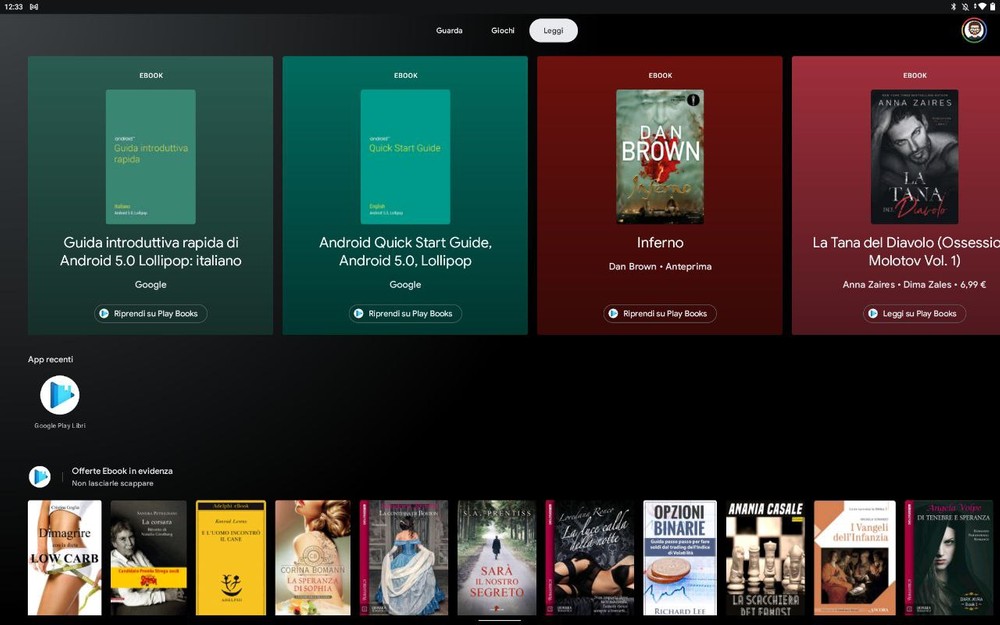Select I Vangeli dell'Infanzia ebook
Viewport: 1000px width, 625px height.
855,557
